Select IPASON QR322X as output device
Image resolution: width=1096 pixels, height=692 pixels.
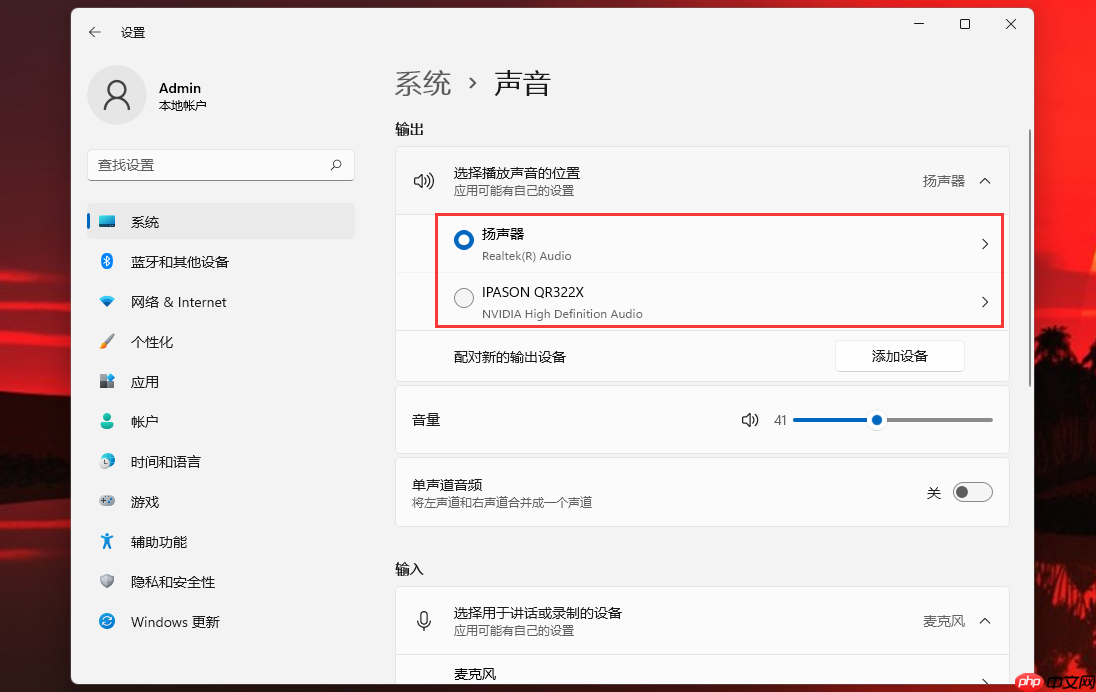[x=463, y=297]
